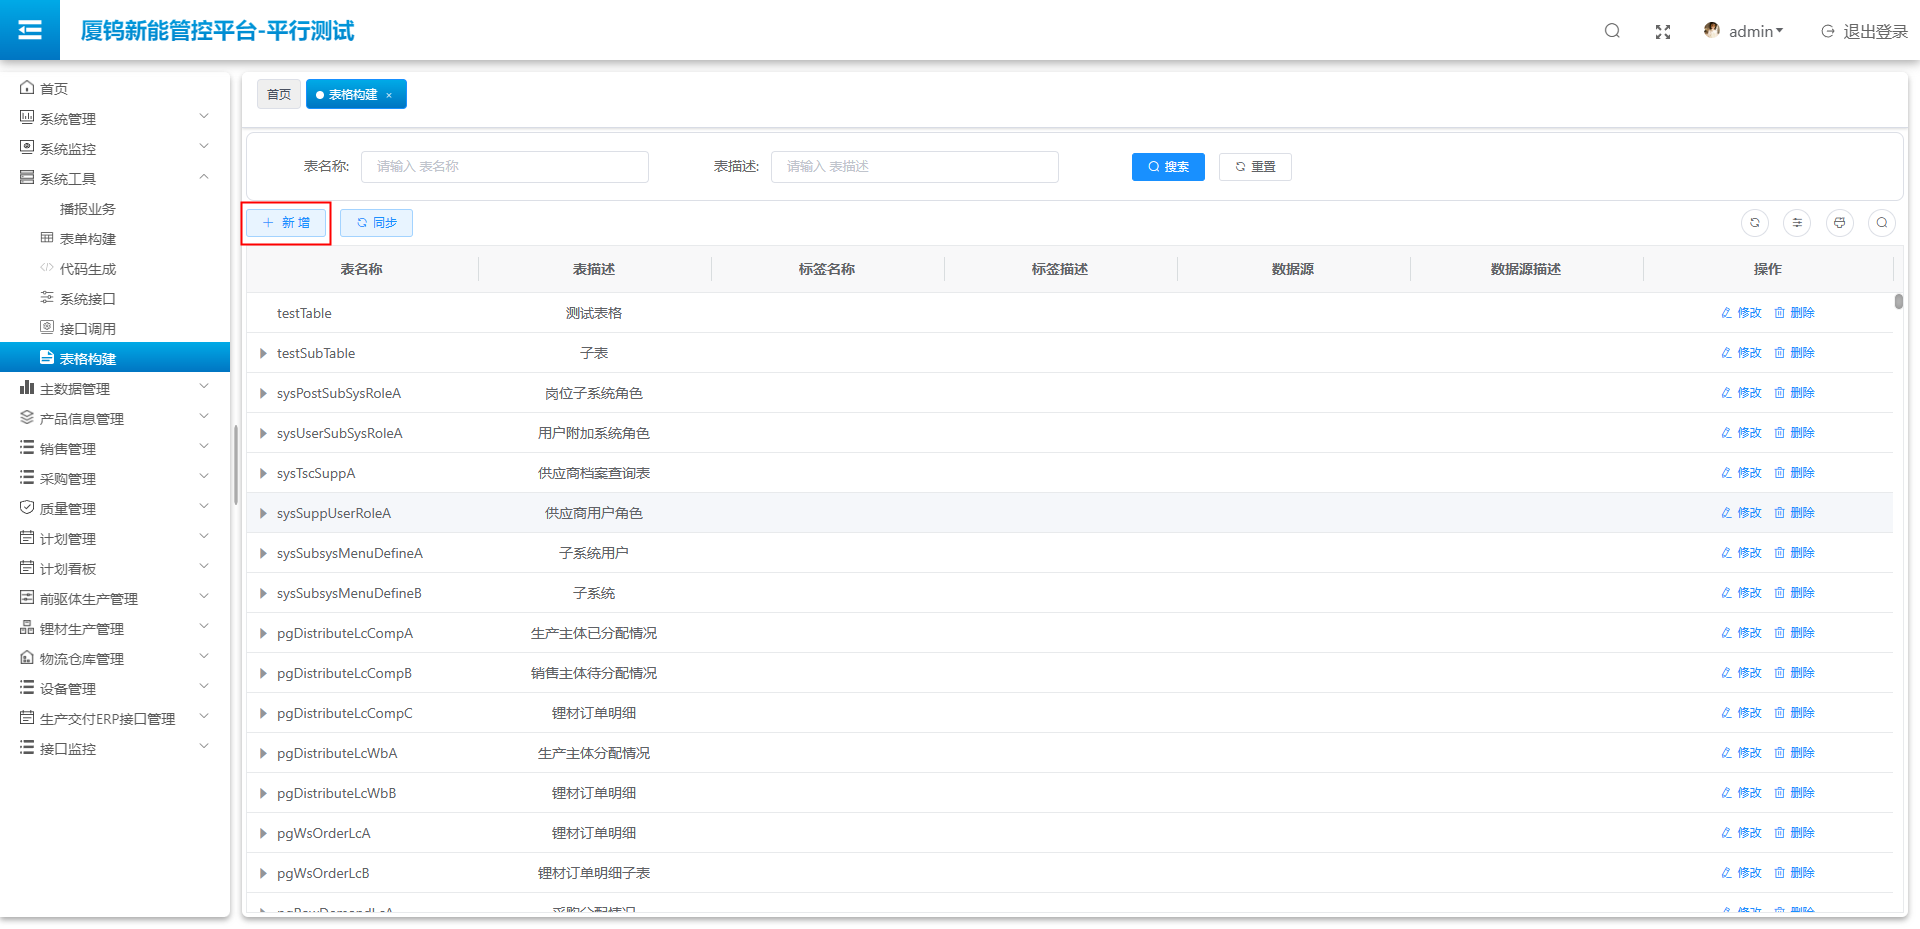Close the 表格构建 tab

(389, 95)
